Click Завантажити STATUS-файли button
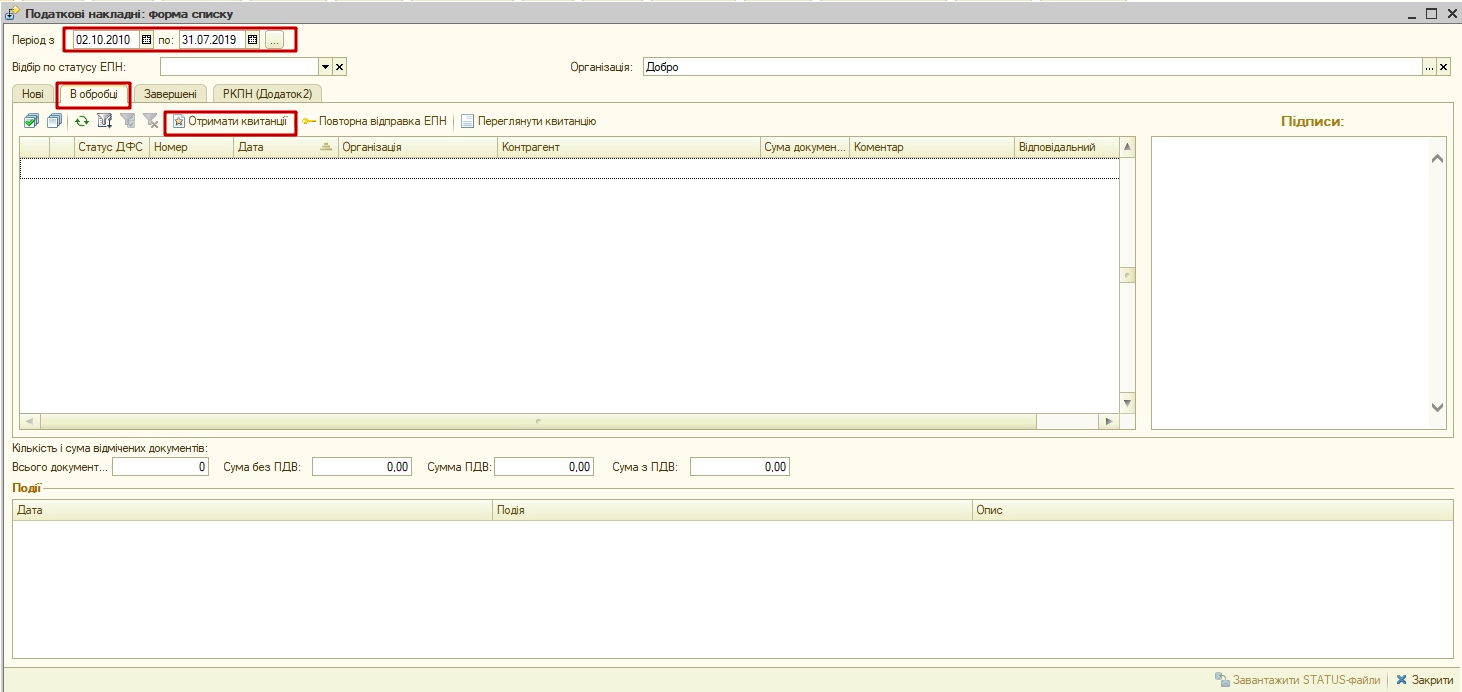This screenshot has height=692, width=1462. pos(1297,680)
